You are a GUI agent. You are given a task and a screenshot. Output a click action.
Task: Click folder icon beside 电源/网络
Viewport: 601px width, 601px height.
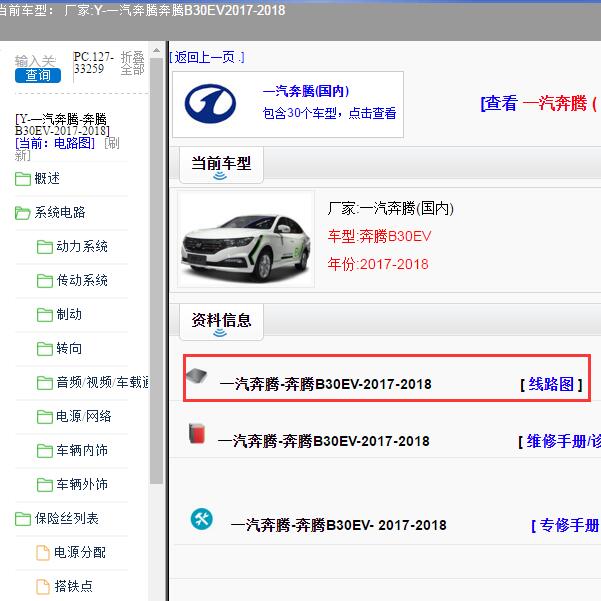click(45, 417)
